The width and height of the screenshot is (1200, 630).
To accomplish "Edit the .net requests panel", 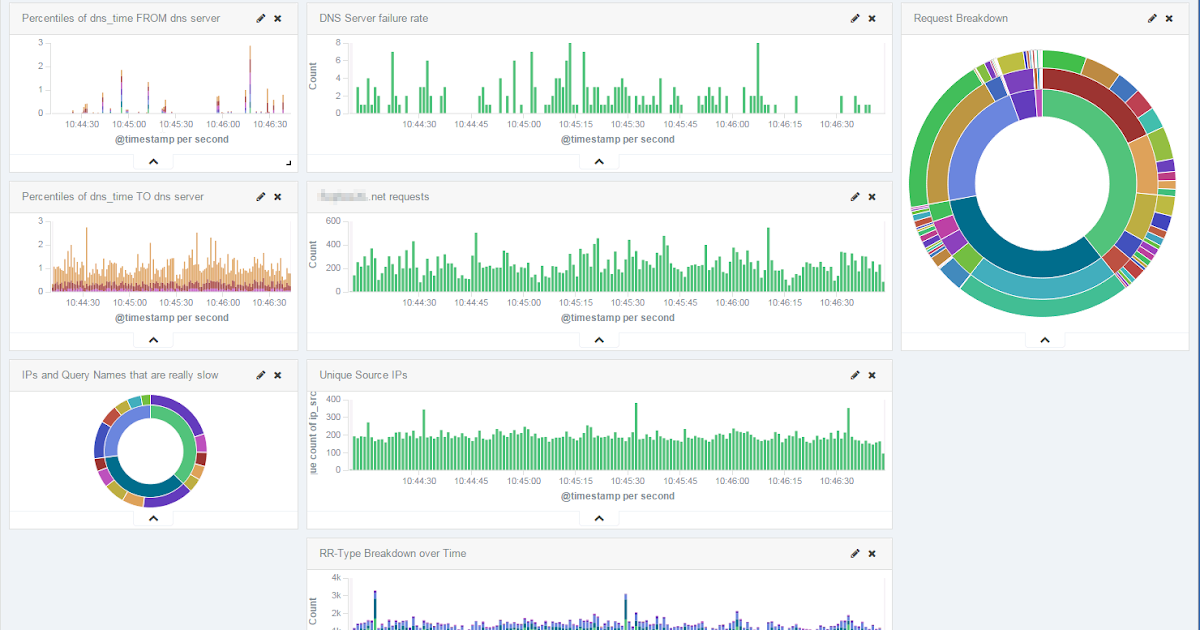I will (x=855, y=196).
